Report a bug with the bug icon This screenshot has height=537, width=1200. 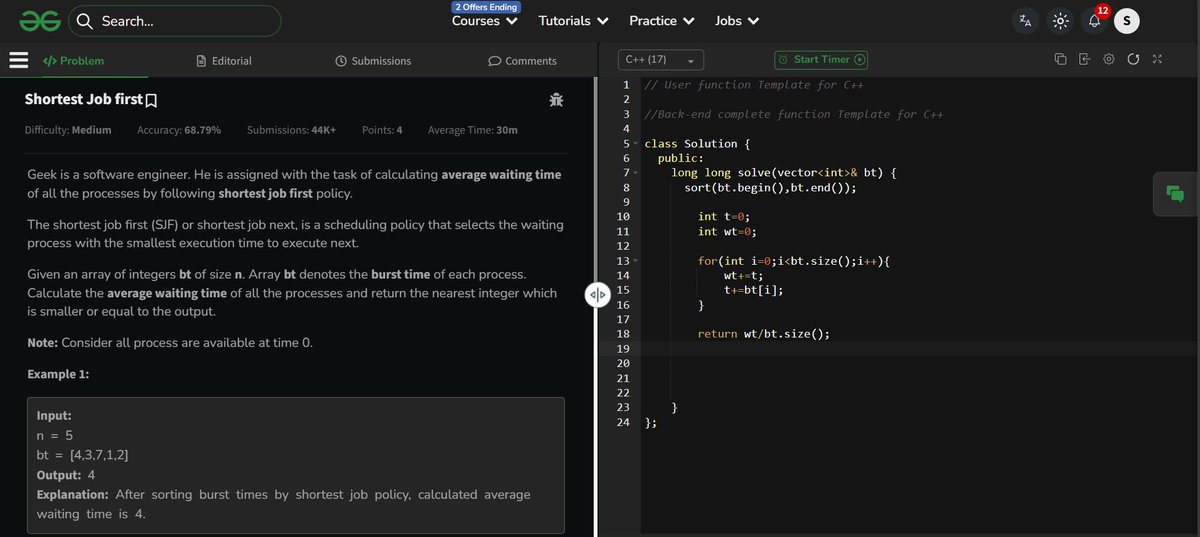[556, 99]
